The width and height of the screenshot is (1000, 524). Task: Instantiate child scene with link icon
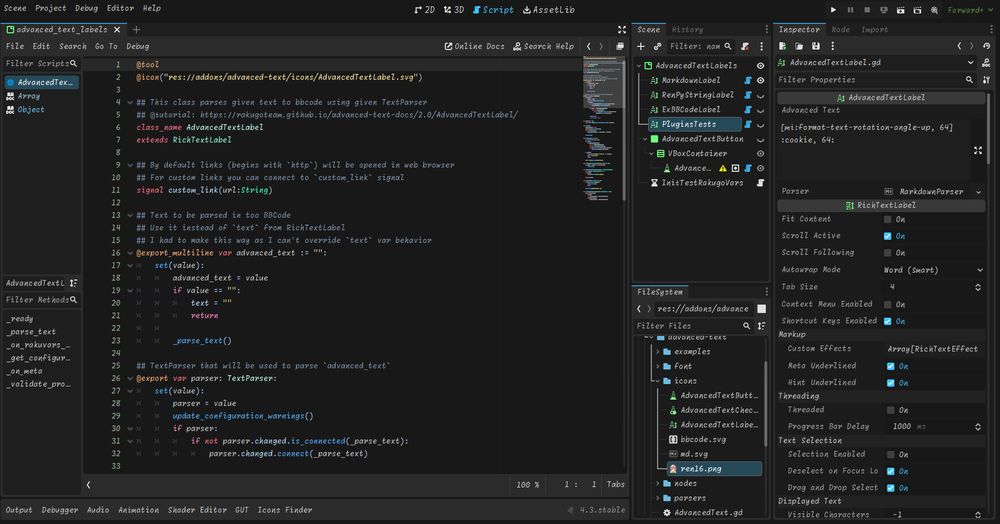(657, 46)
